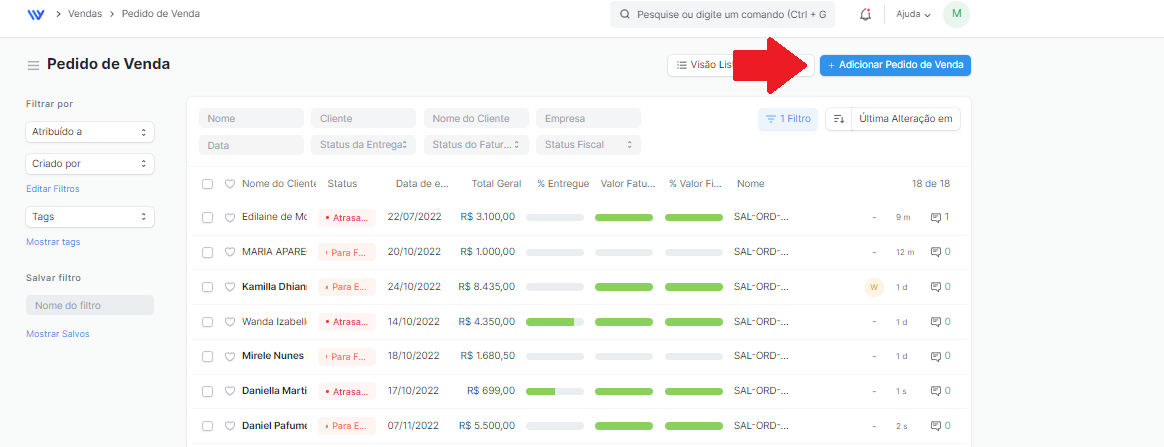1164x447 pixels.
Task: Focus the Nome filter field
Action: coord(251,118)
